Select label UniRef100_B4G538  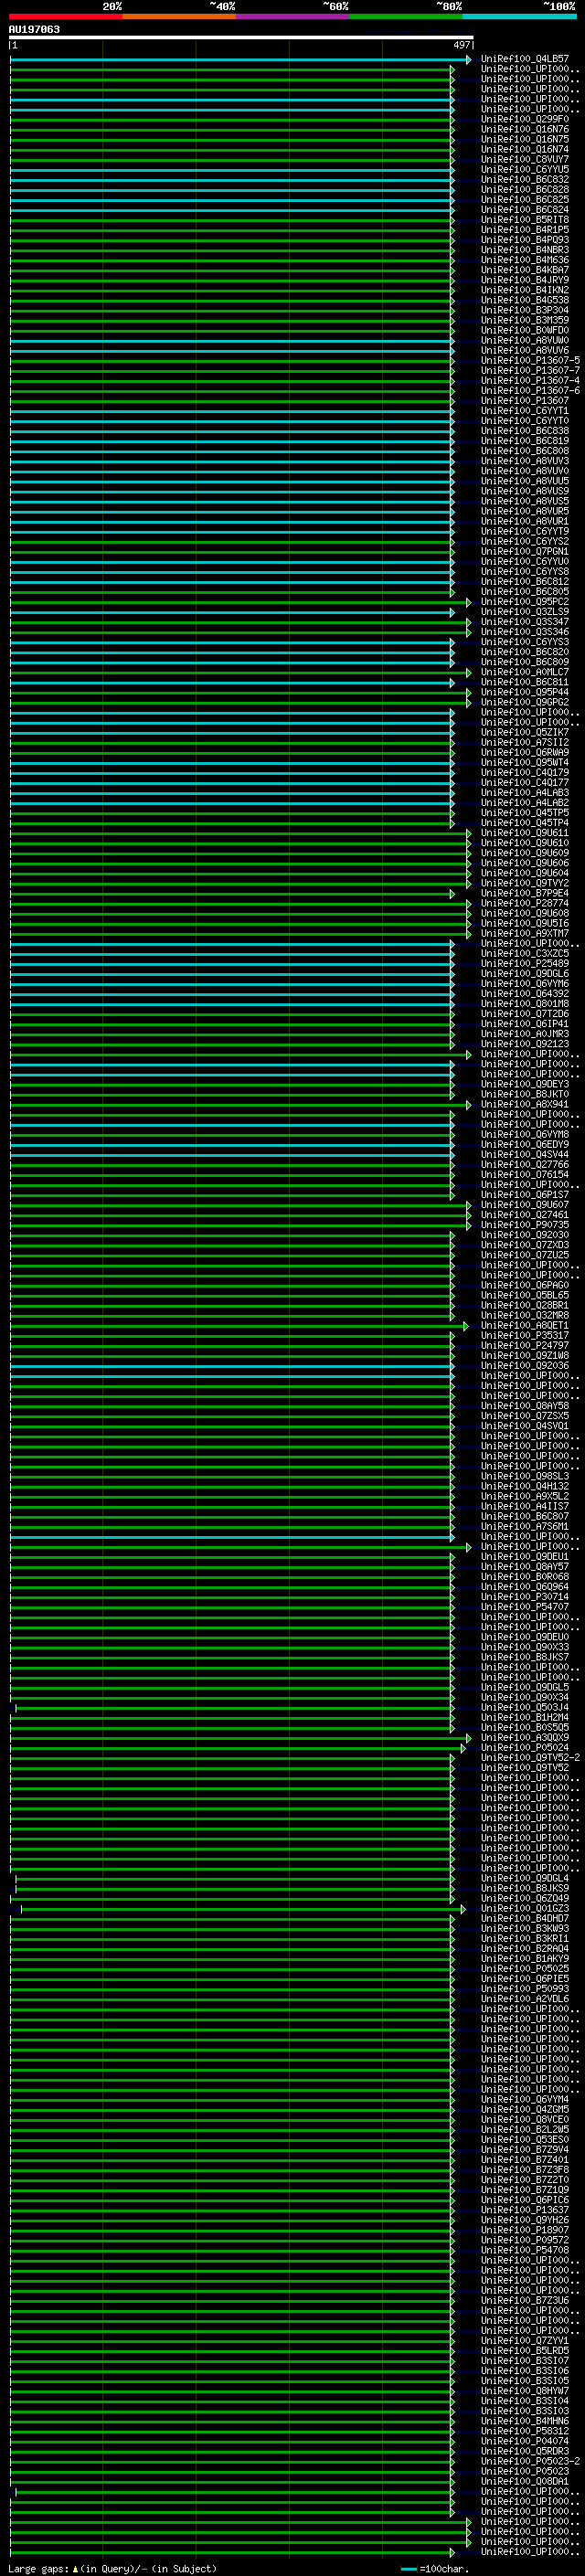click(525, 301)
